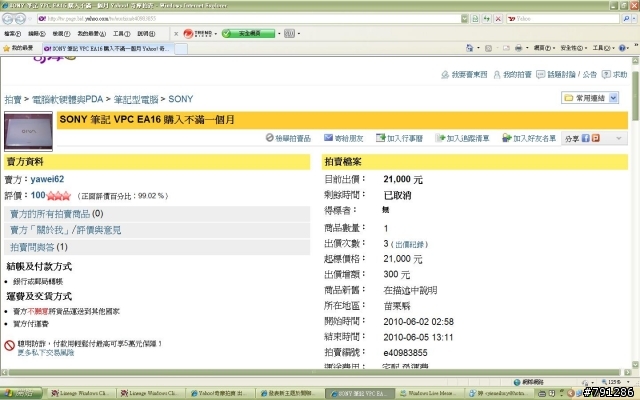The height and width of the screenshot is (400, 640).
Task: Open the 安全性(S) command bar menu
Action: [574, 48]
